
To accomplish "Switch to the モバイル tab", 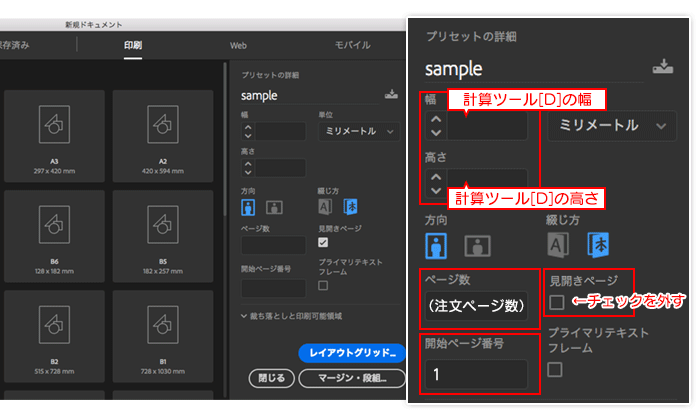I will (x=351, y=45).
